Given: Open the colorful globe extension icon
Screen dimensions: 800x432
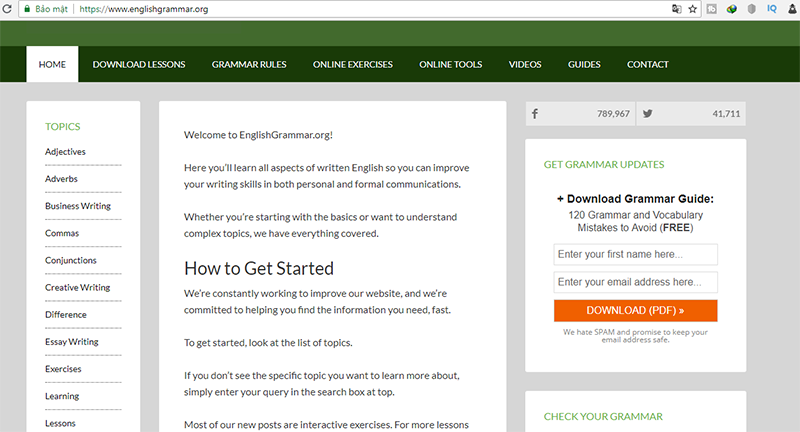Looking at the screenshot, I should pyautogui.click(x=732, y=9).
